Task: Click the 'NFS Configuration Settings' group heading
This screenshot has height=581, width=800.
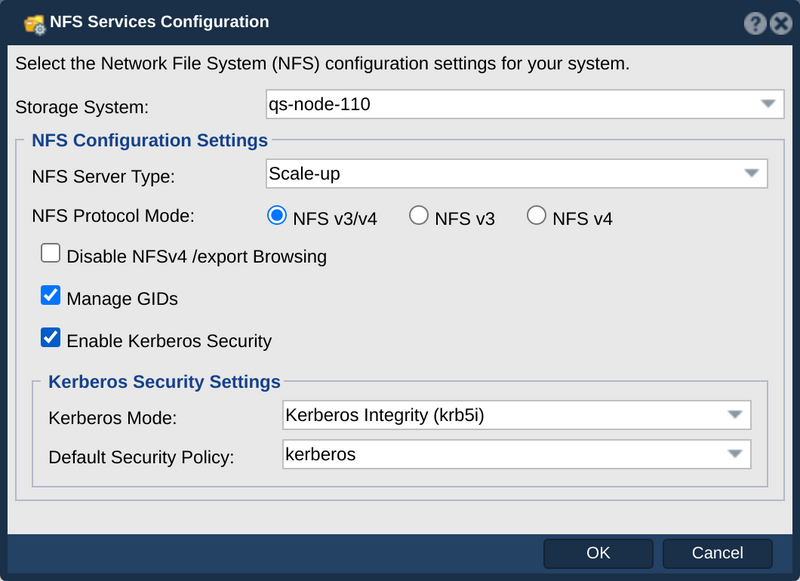Action: coord(149,140)
